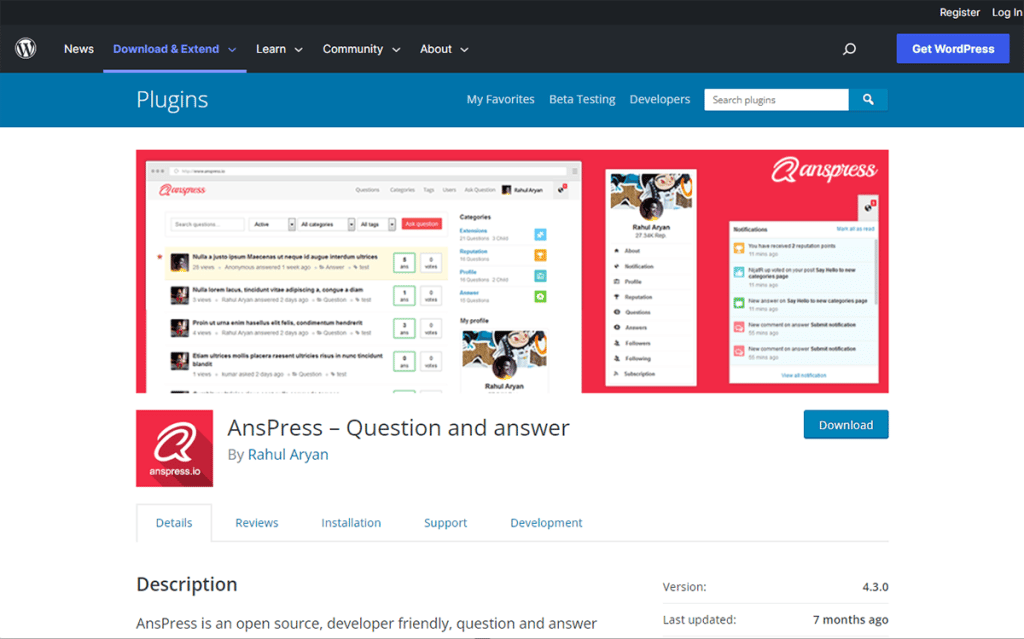This screenshot has height=639, width=1024.
Task: Download the AnsPress plugin
Action: (x=846, y=425)
